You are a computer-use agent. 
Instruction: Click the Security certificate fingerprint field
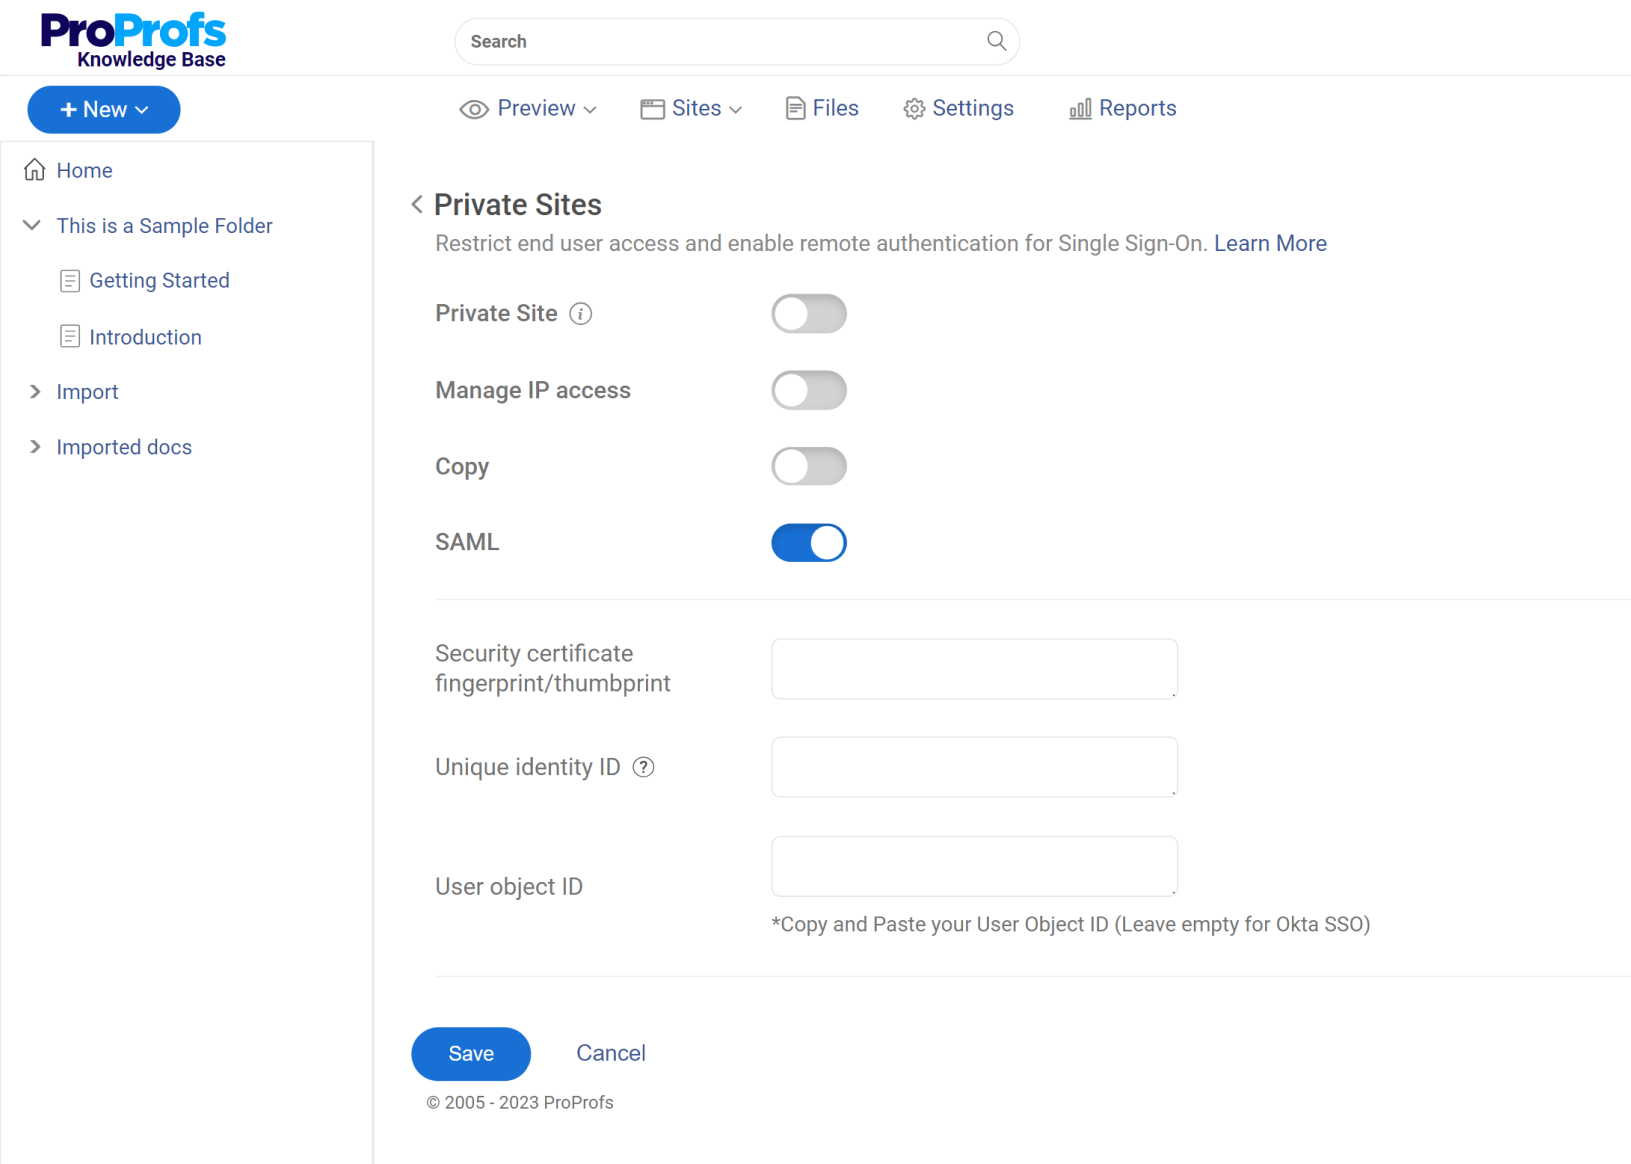pos(974,669)
